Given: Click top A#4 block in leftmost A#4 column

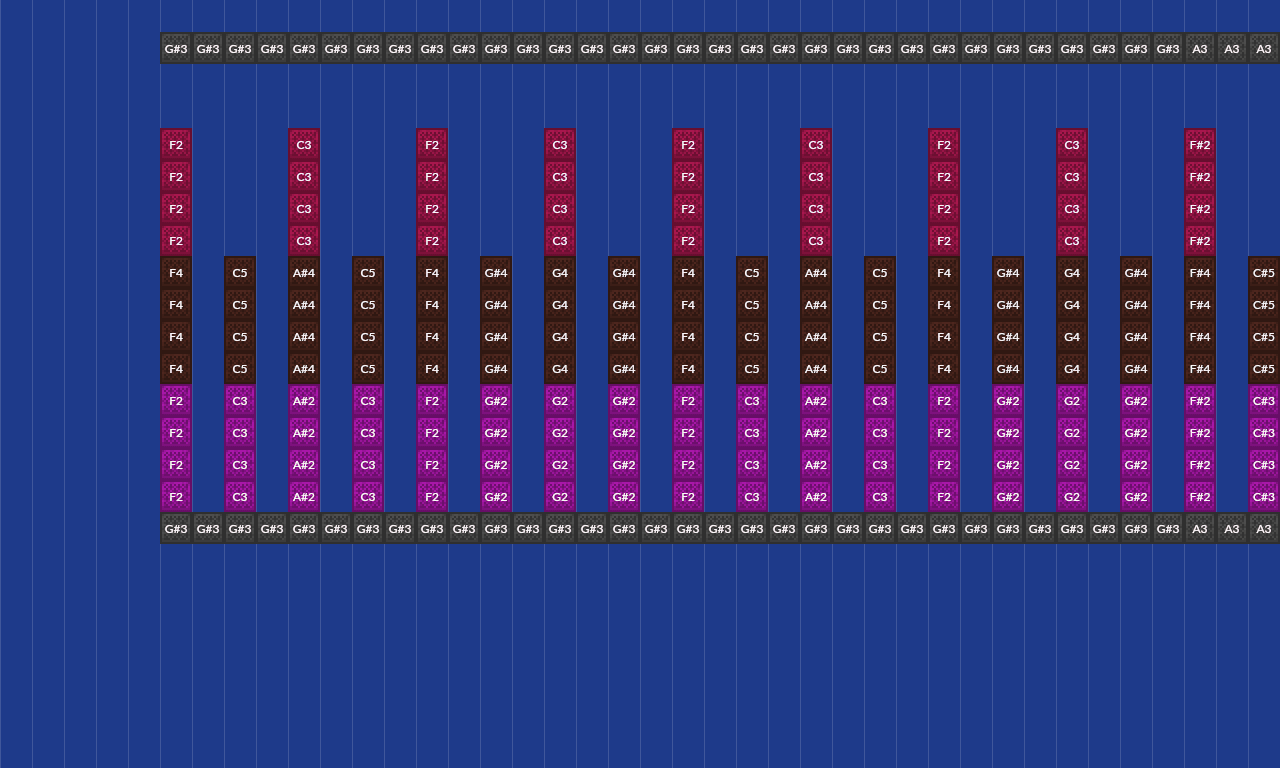Looking at the screenshot, I should point(304,273).
